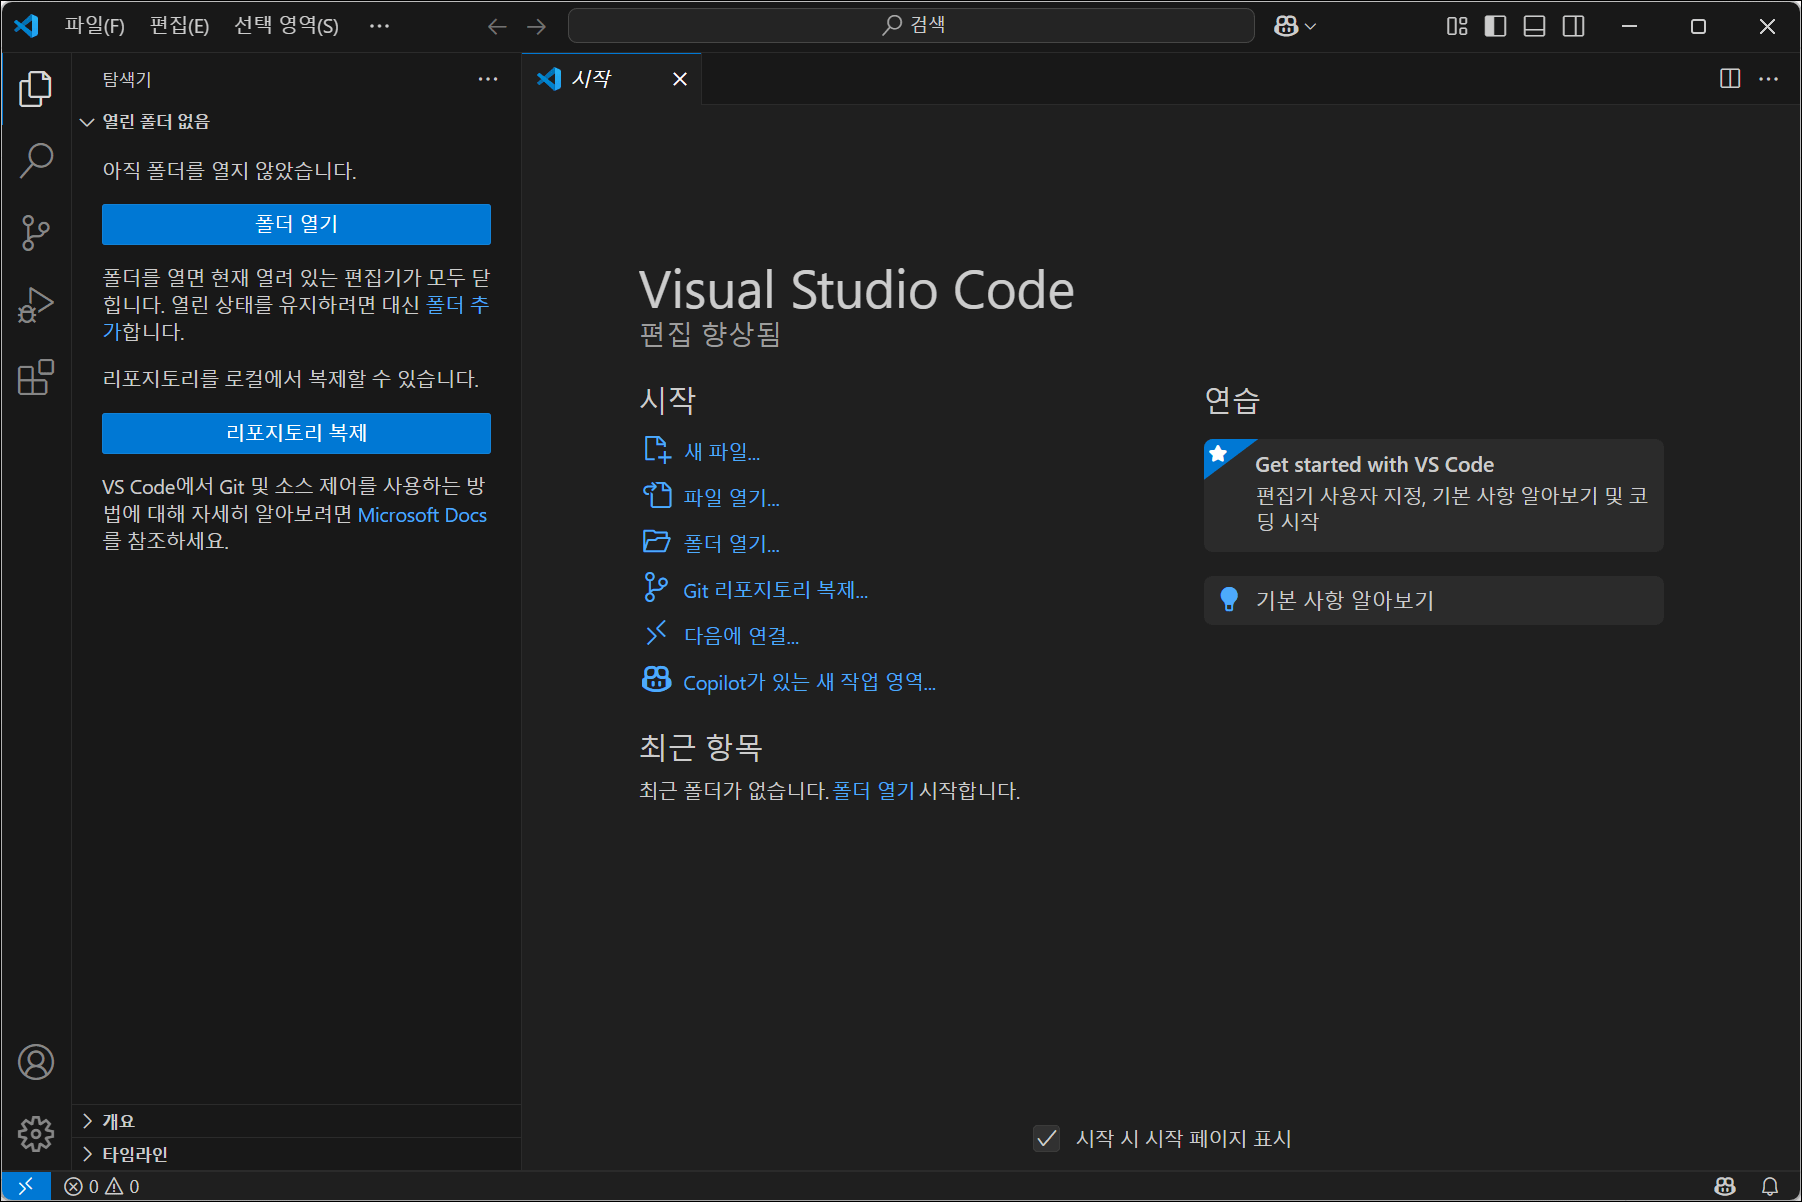Go forward with the right arrow
Viewport: 1802px width, 1202px height.
tap(537, 27)
